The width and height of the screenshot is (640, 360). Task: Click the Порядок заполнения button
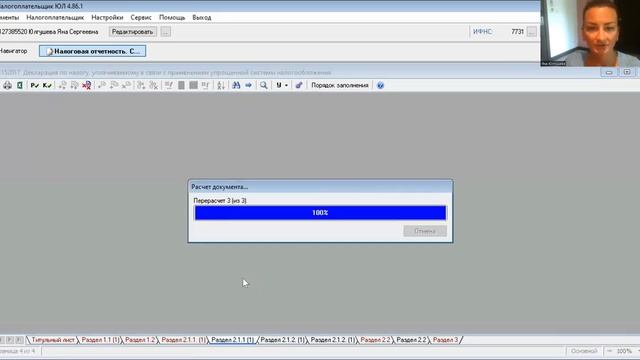pos(340,85)
